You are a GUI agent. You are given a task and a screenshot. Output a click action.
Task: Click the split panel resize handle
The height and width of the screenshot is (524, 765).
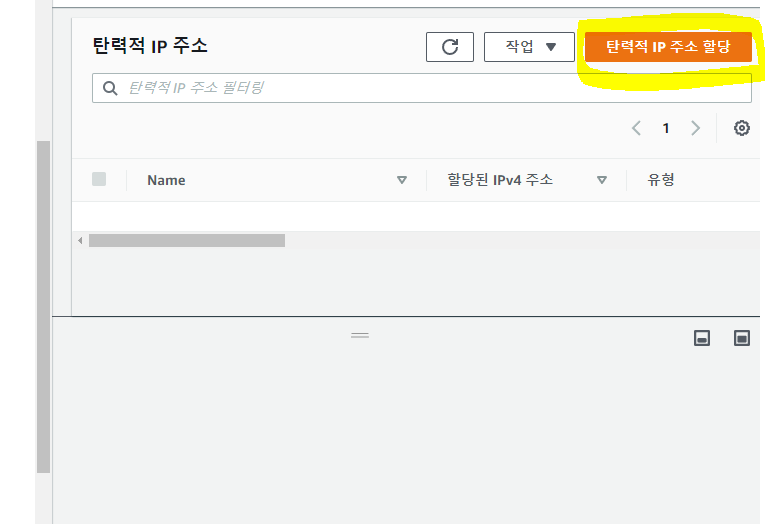pos(360,335)
